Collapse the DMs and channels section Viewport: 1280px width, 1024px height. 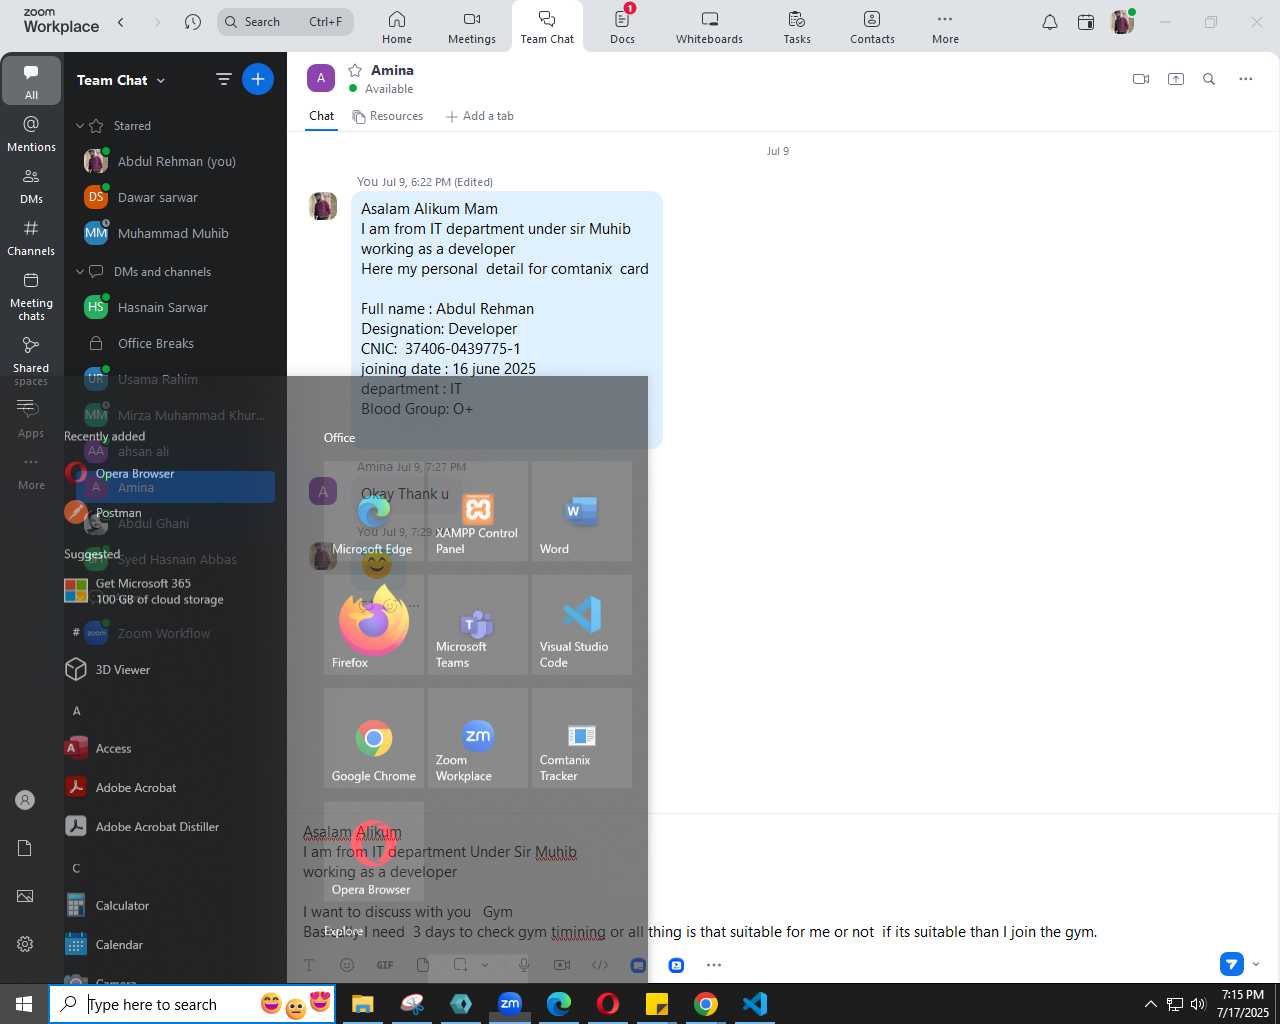point(80,272)
